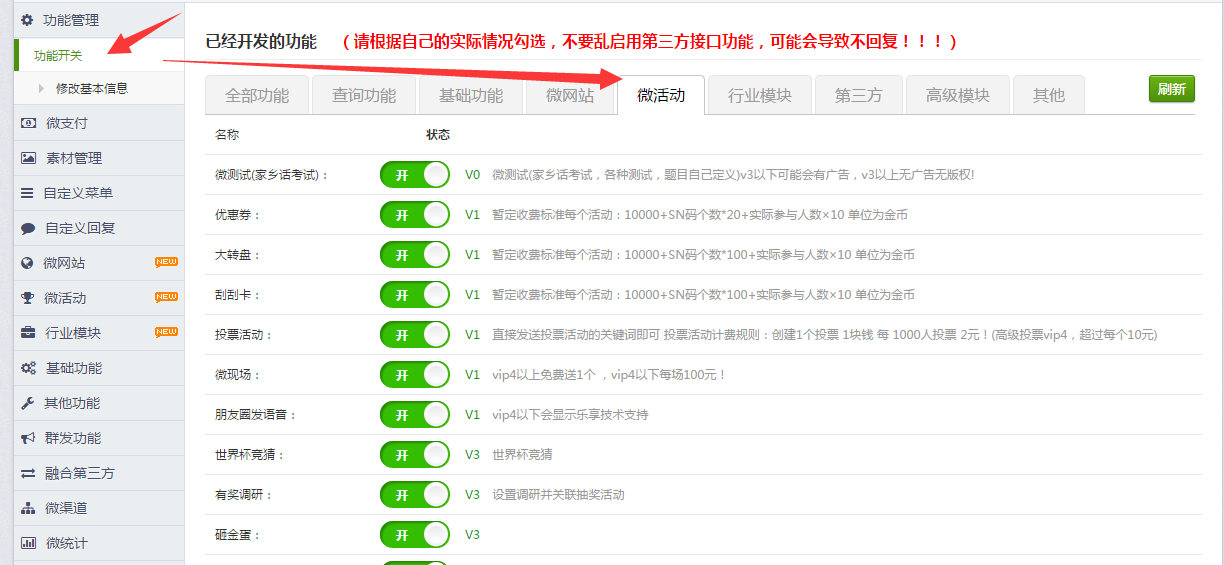1224x565 pixels.
Task: Toggle the 刮刮卡 feature switch
Action: click(x=414, y=295)
